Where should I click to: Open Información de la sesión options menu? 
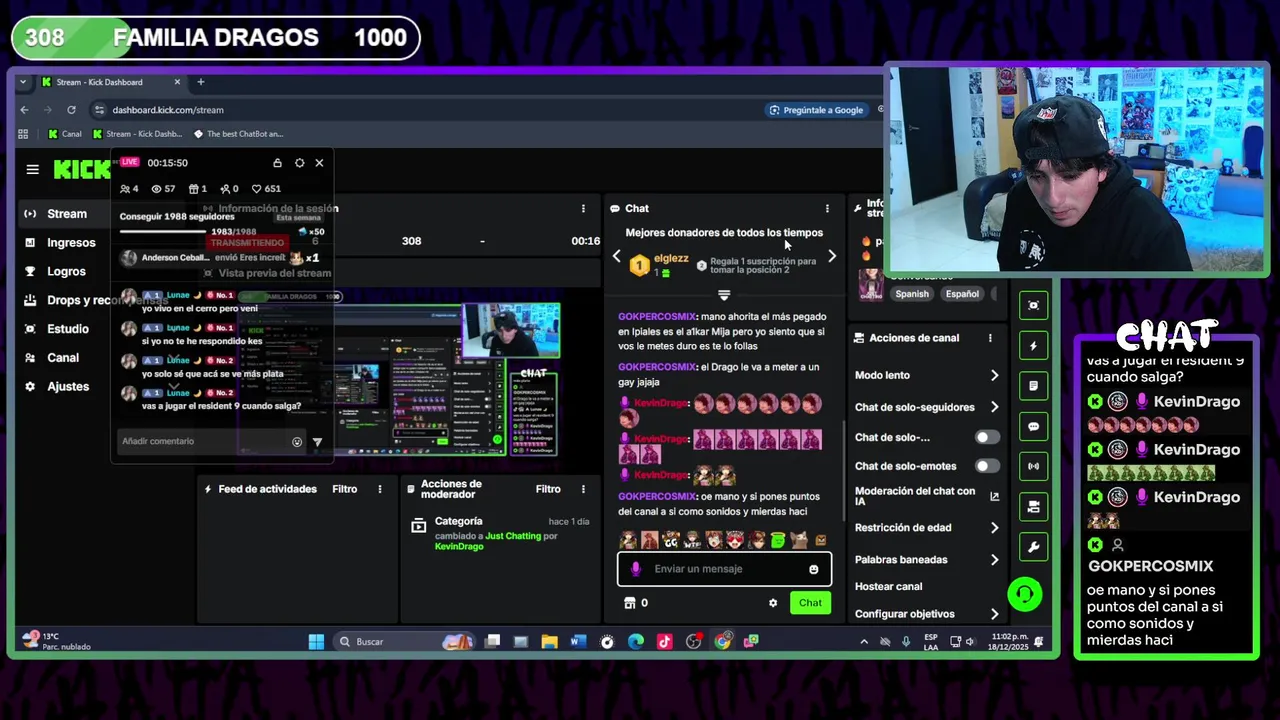(583, 208)
